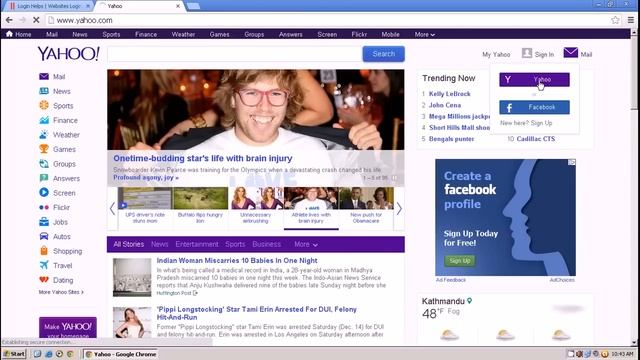This screenshot has width=640, height=360.
Task: Open trending topic Kelly LeBrock
Action: (449, 93)
